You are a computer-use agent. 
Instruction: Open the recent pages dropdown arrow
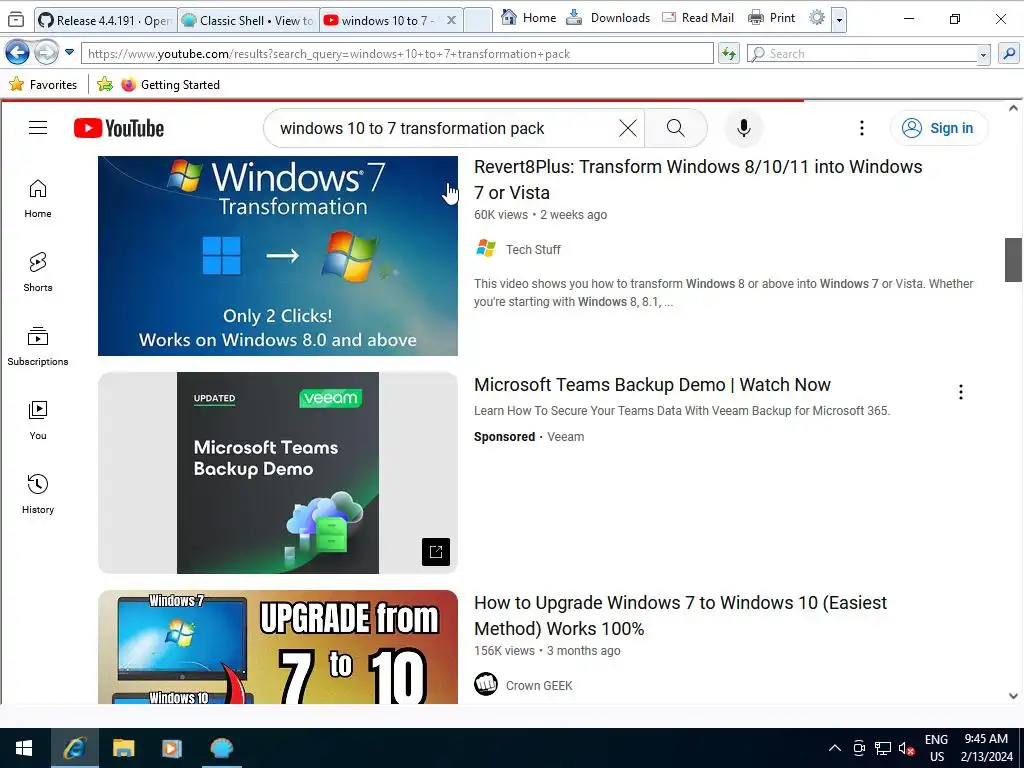click(69, 52)
